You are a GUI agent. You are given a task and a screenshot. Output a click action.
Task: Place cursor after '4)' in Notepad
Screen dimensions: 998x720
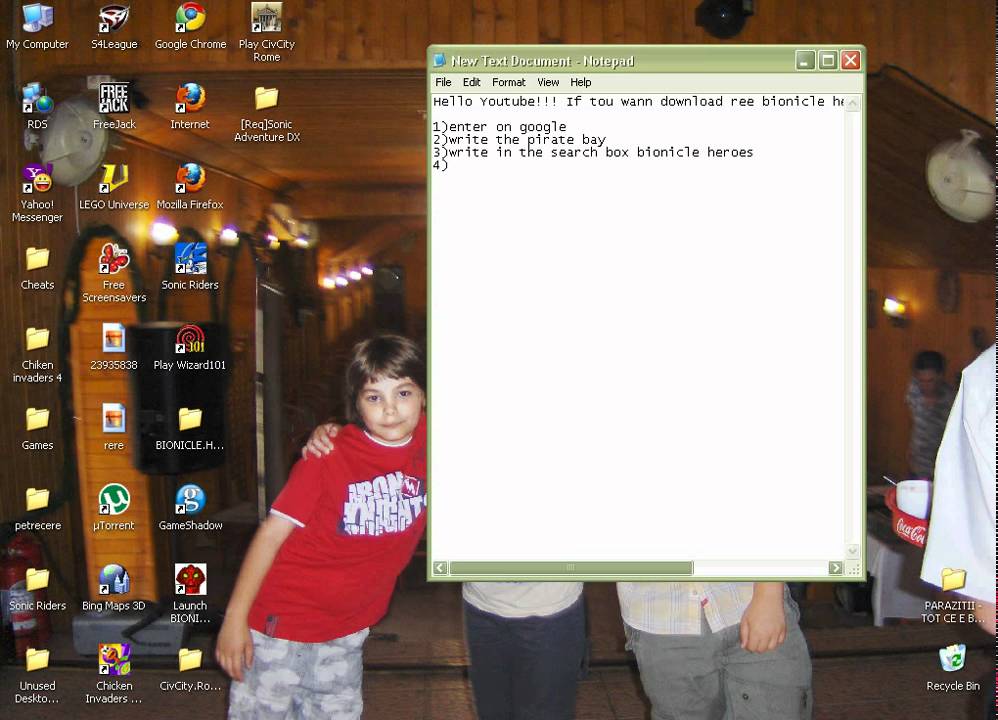tap(449, 165)
